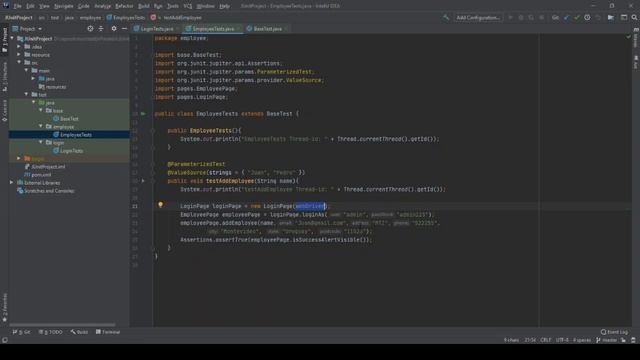Select pom.xml in project tree

click(38, 175)
